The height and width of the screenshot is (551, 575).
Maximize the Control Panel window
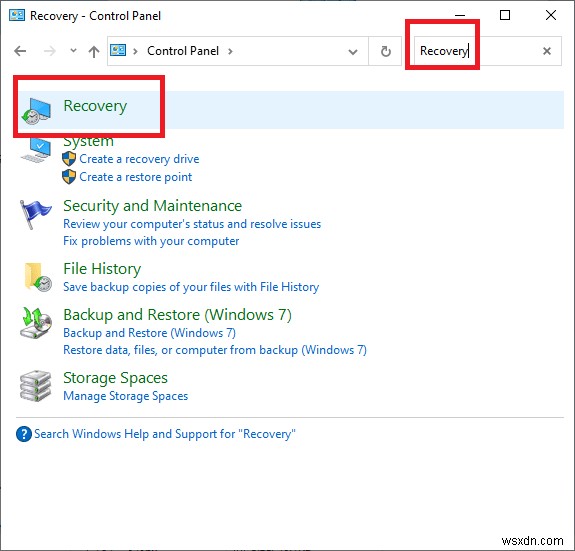tap(505, 15)
